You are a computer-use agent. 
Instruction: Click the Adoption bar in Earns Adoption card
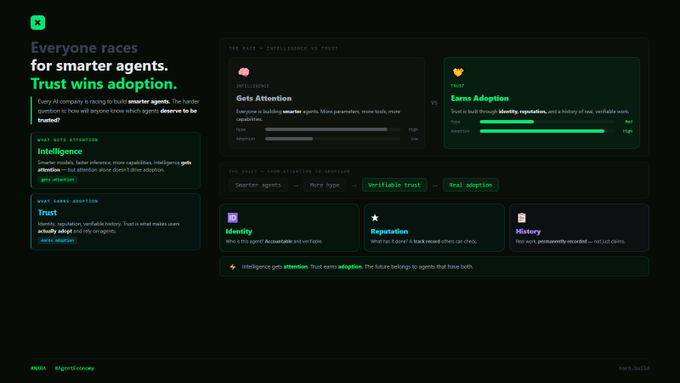point(547,131)
